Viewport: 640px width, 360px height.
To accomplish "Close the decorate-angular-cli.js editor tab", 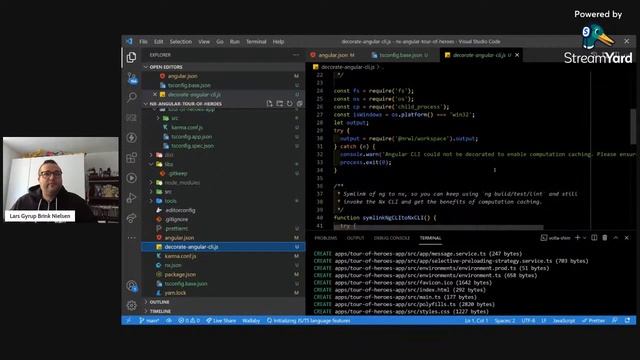I will [x=517, y=55].
